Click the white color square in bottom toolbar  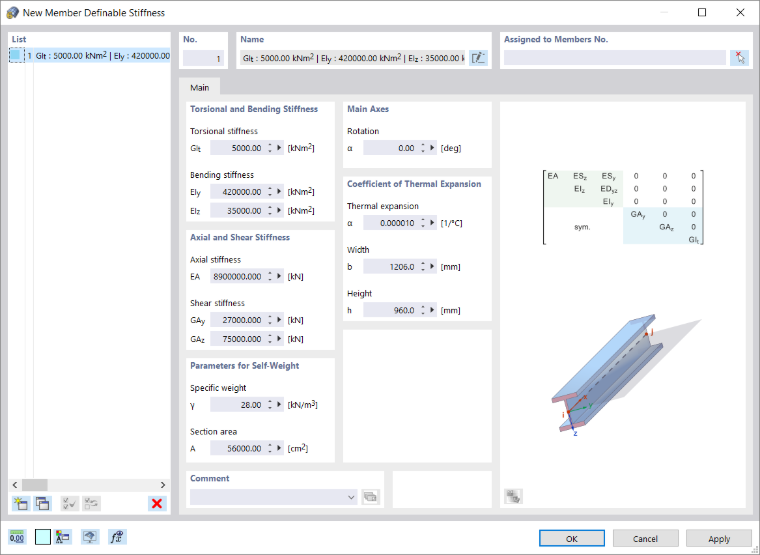pyautogui.click(x=43, y=537)
